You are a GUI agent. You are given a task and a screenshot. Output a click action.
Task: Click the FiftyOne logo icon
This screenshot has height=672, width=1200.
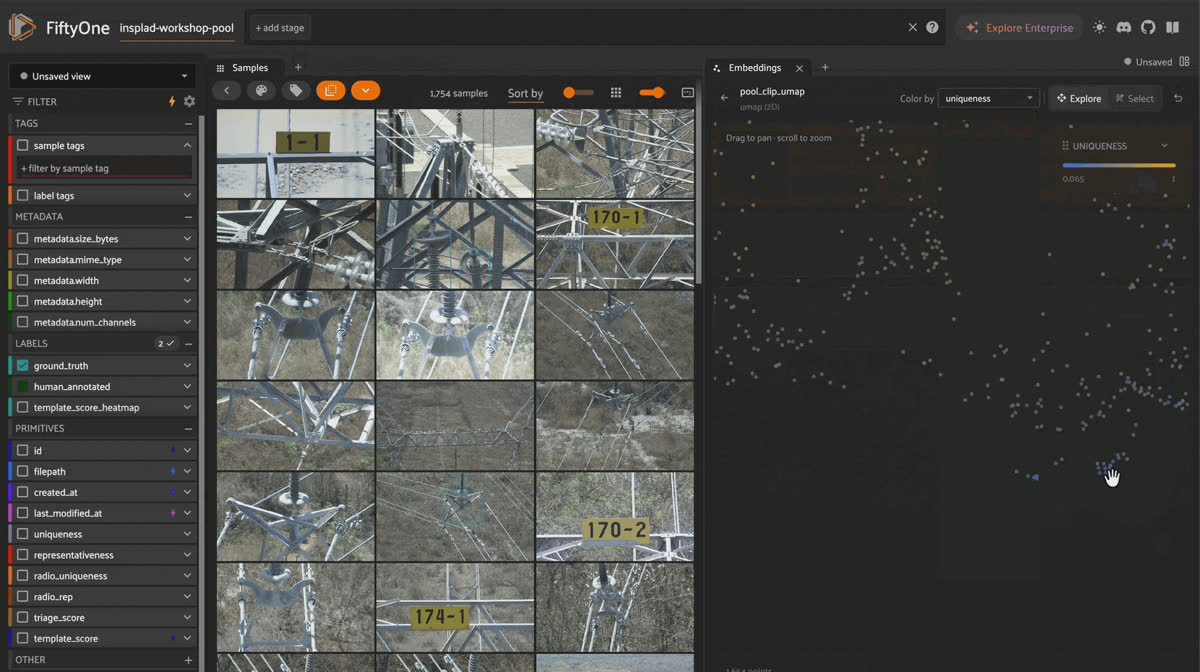click(22, 27)
